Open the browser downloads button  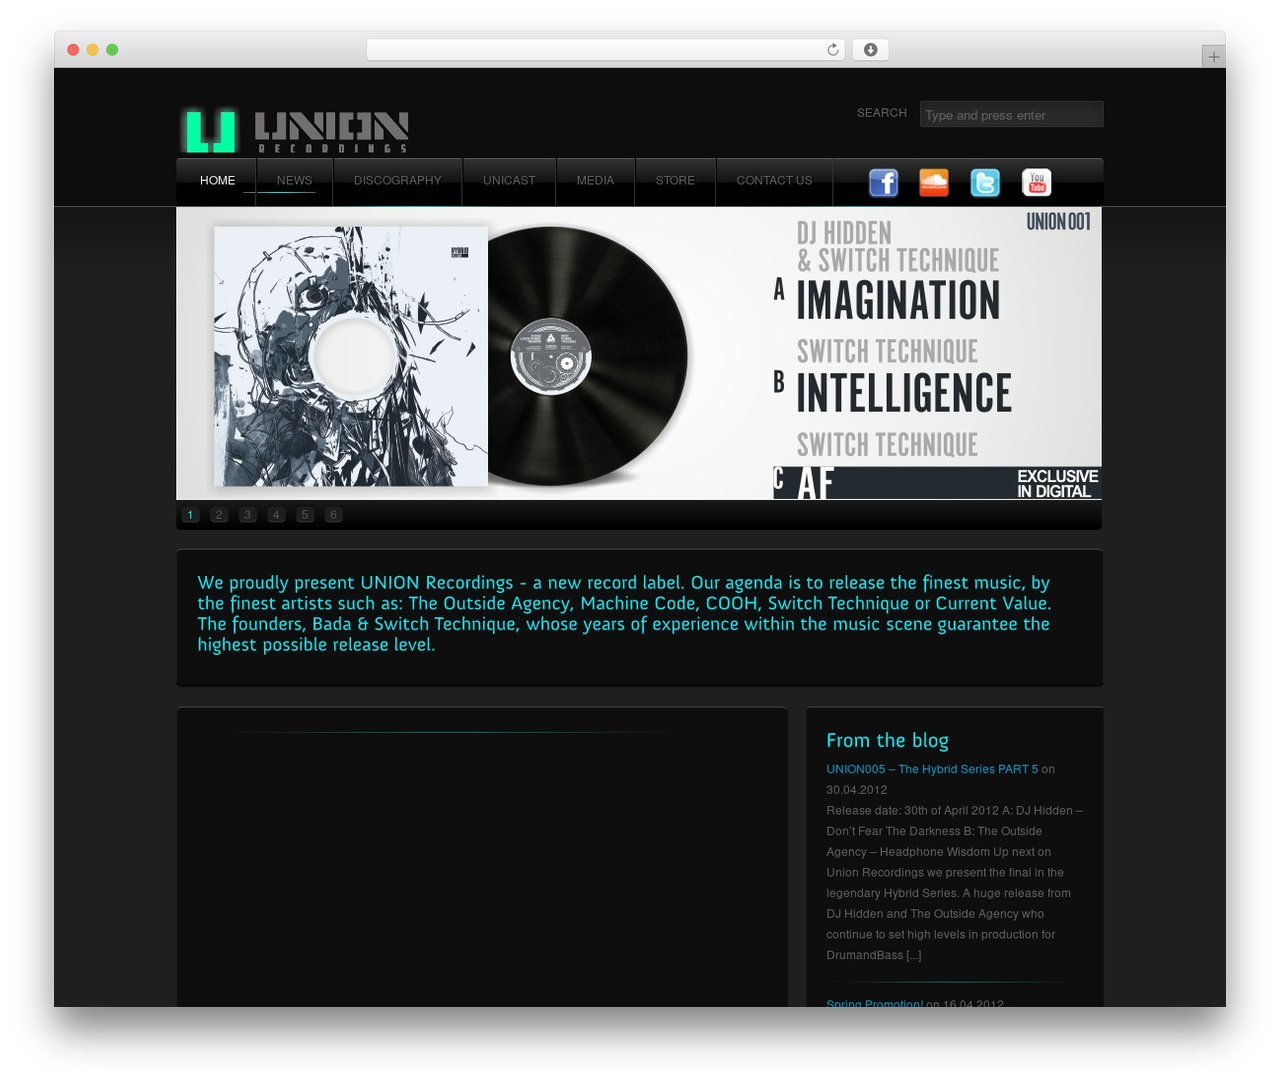coord(870,50)
